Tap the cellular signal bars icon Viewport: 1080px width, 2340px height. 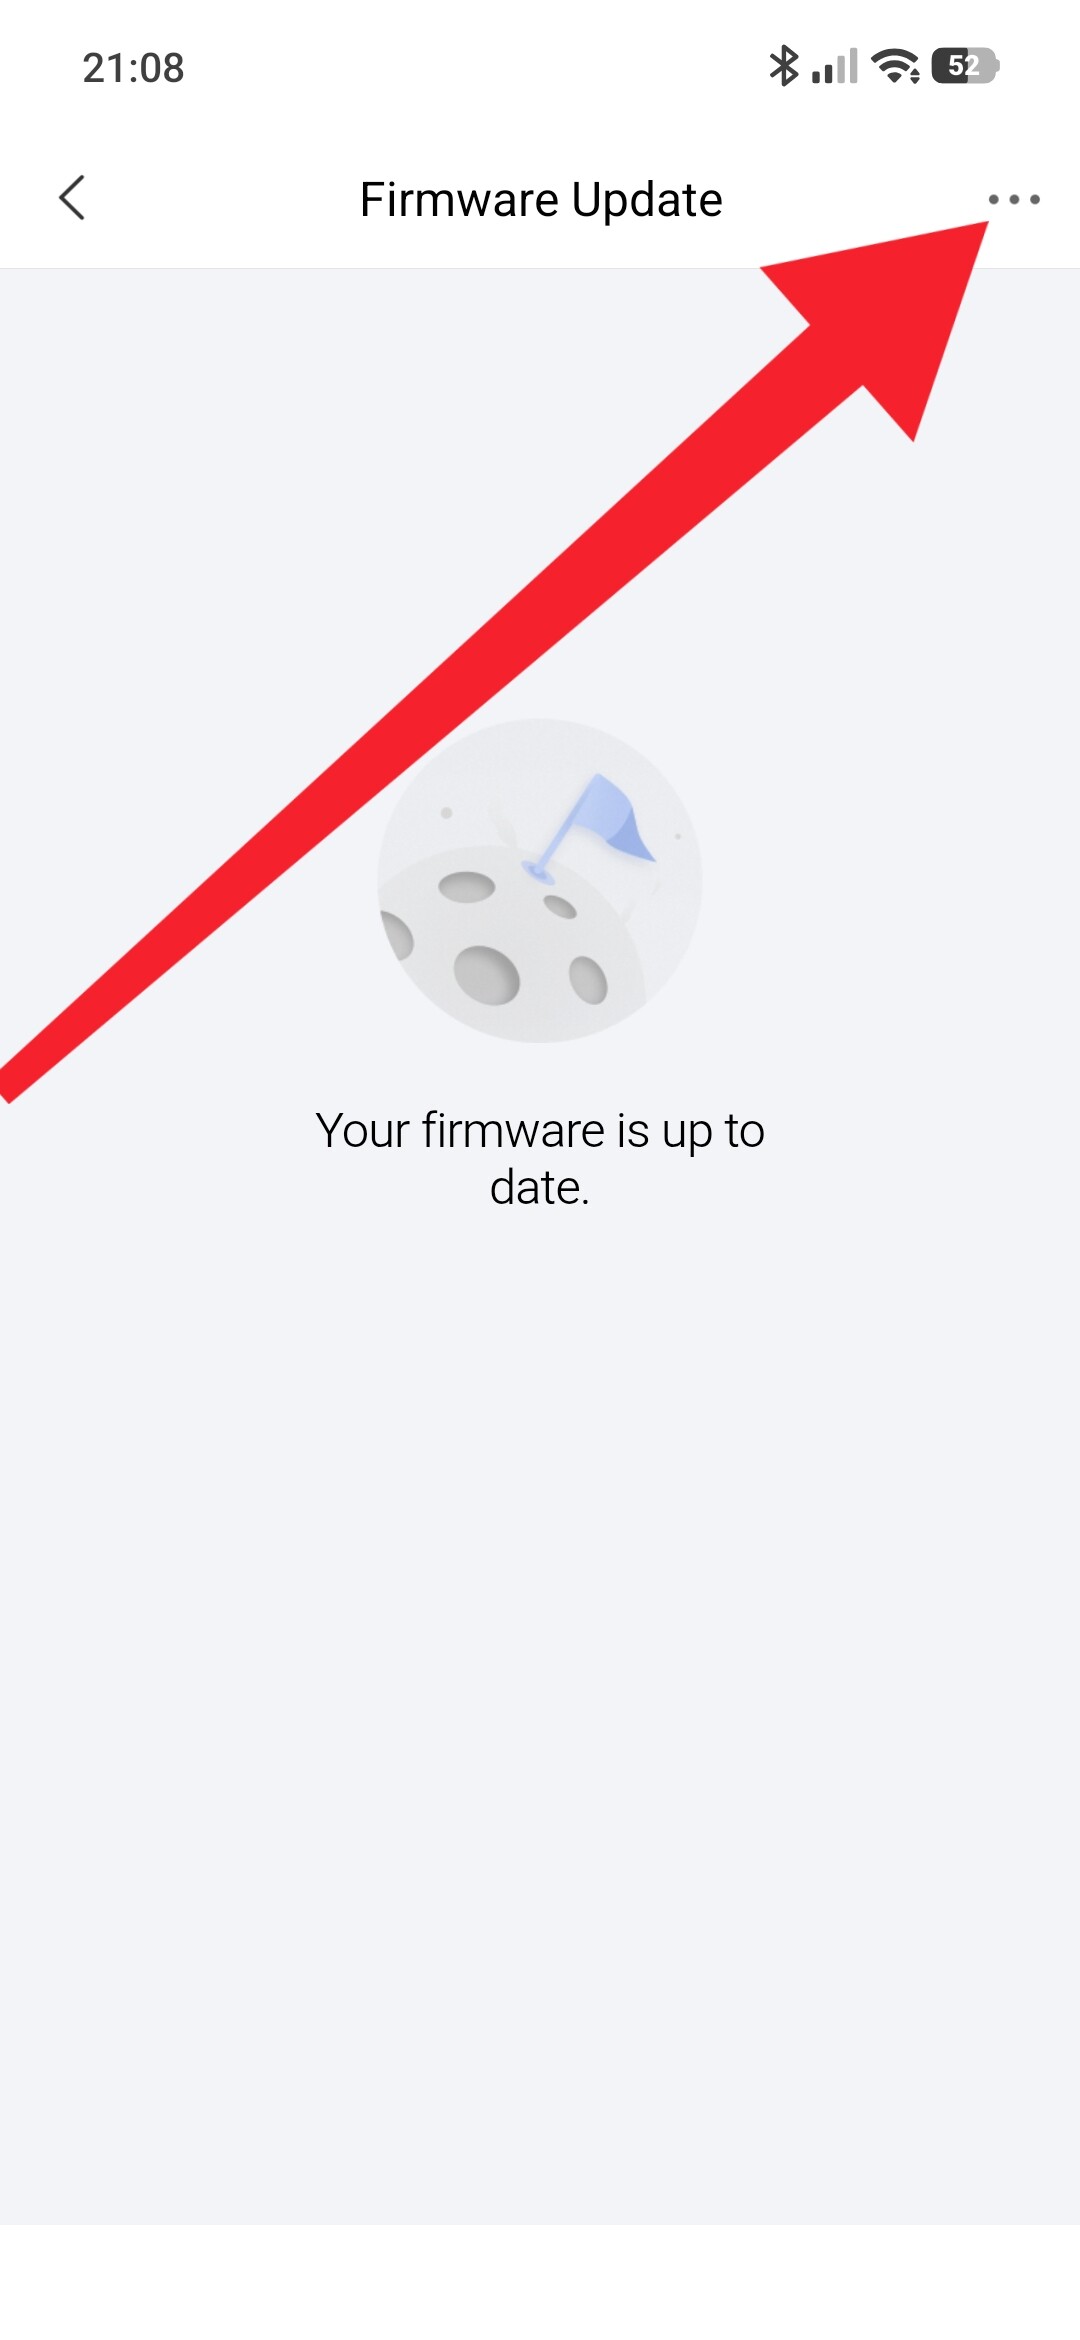[835, 66]
